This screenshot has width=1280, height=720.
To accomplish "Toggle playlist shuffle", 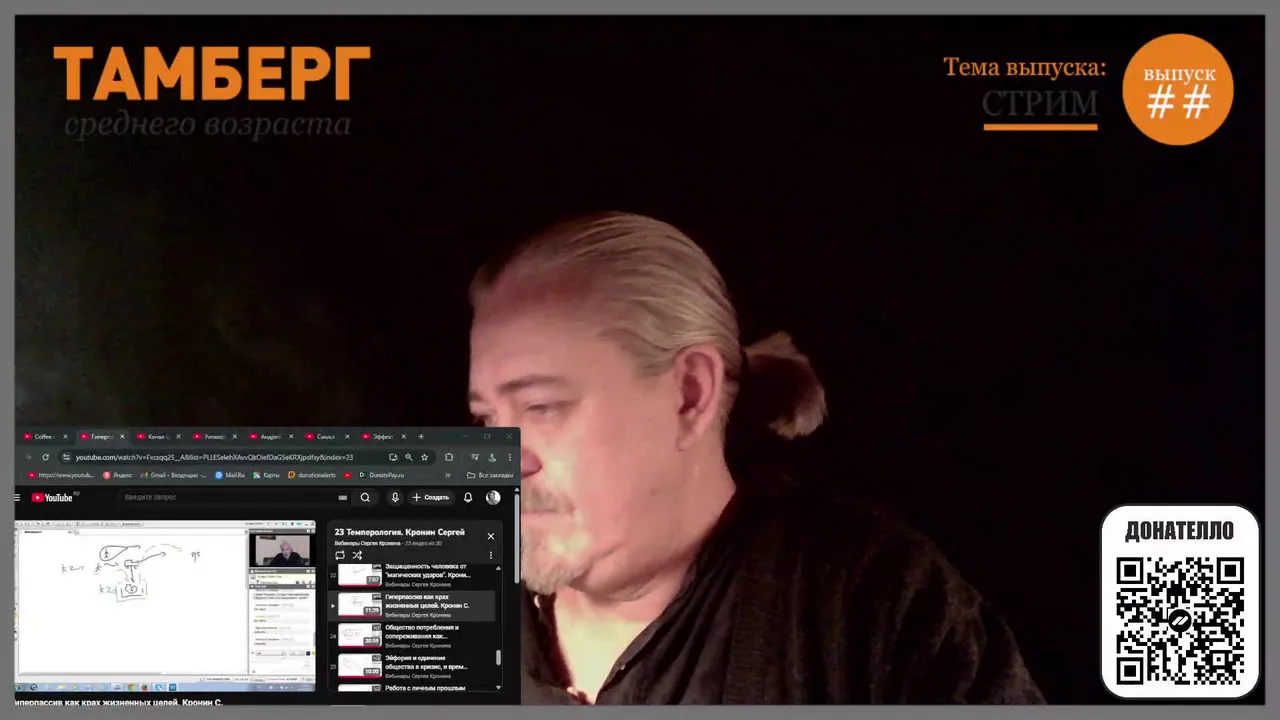I will pos(357,555).
